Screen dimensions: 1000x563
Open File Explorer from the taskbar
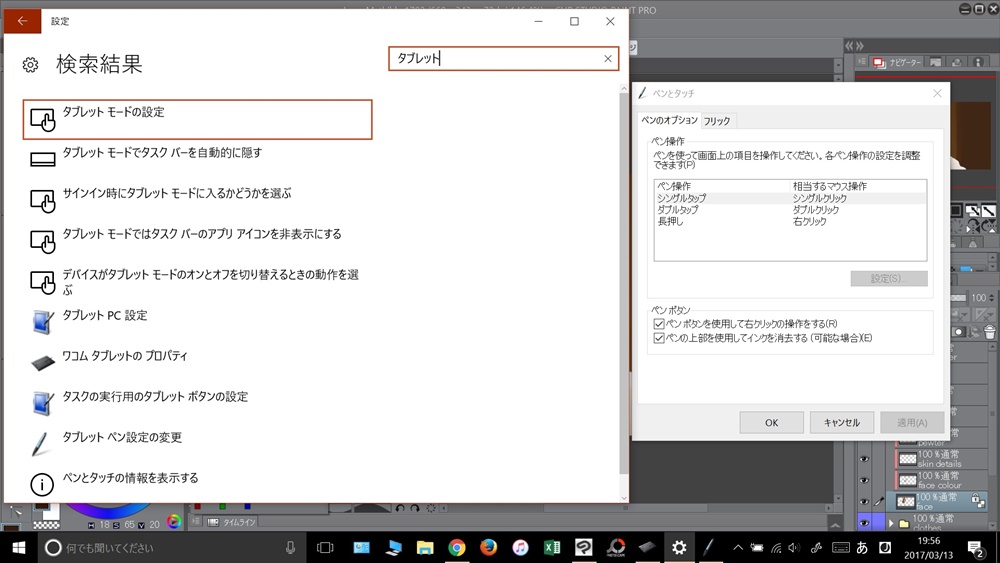click(424, 547)
